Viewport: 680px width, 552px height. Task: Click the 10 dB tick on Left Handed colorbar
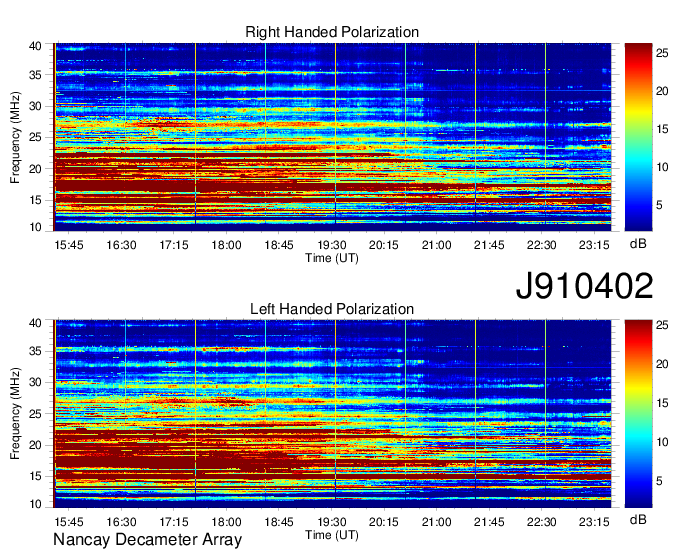tap(662, 442)
